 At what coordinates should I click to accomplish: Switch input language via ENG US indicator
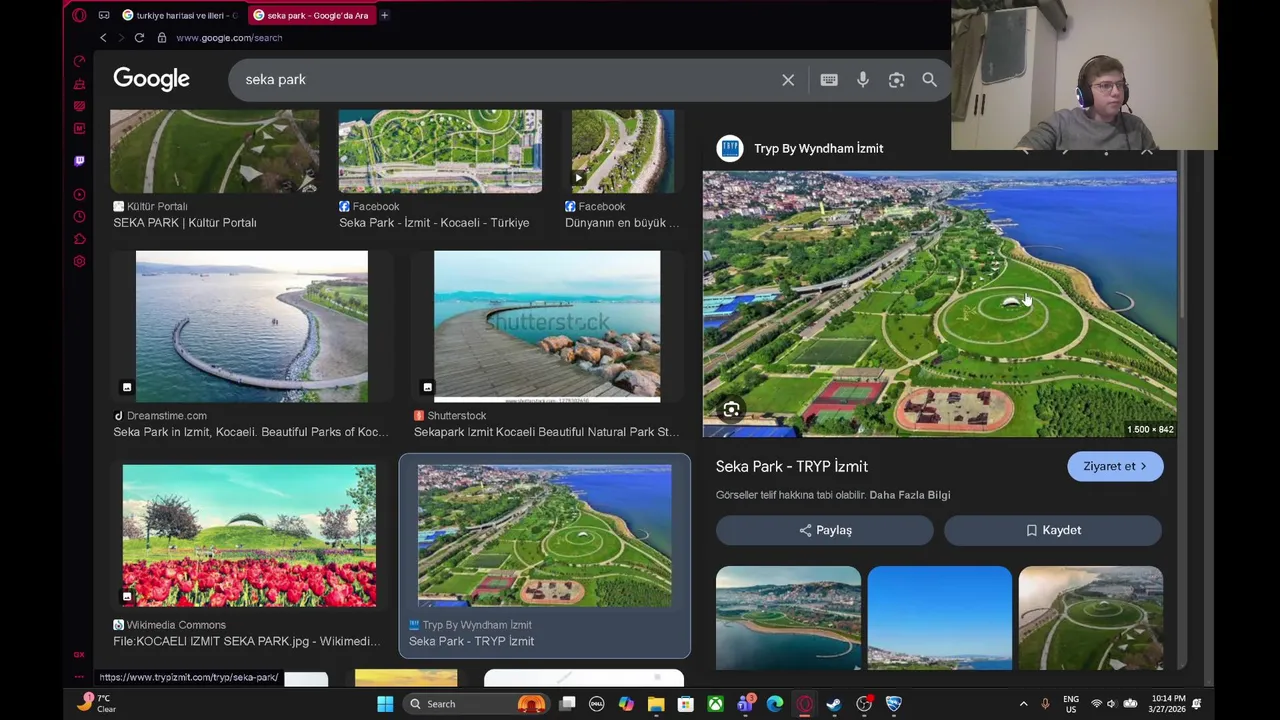click(1071, 704)
